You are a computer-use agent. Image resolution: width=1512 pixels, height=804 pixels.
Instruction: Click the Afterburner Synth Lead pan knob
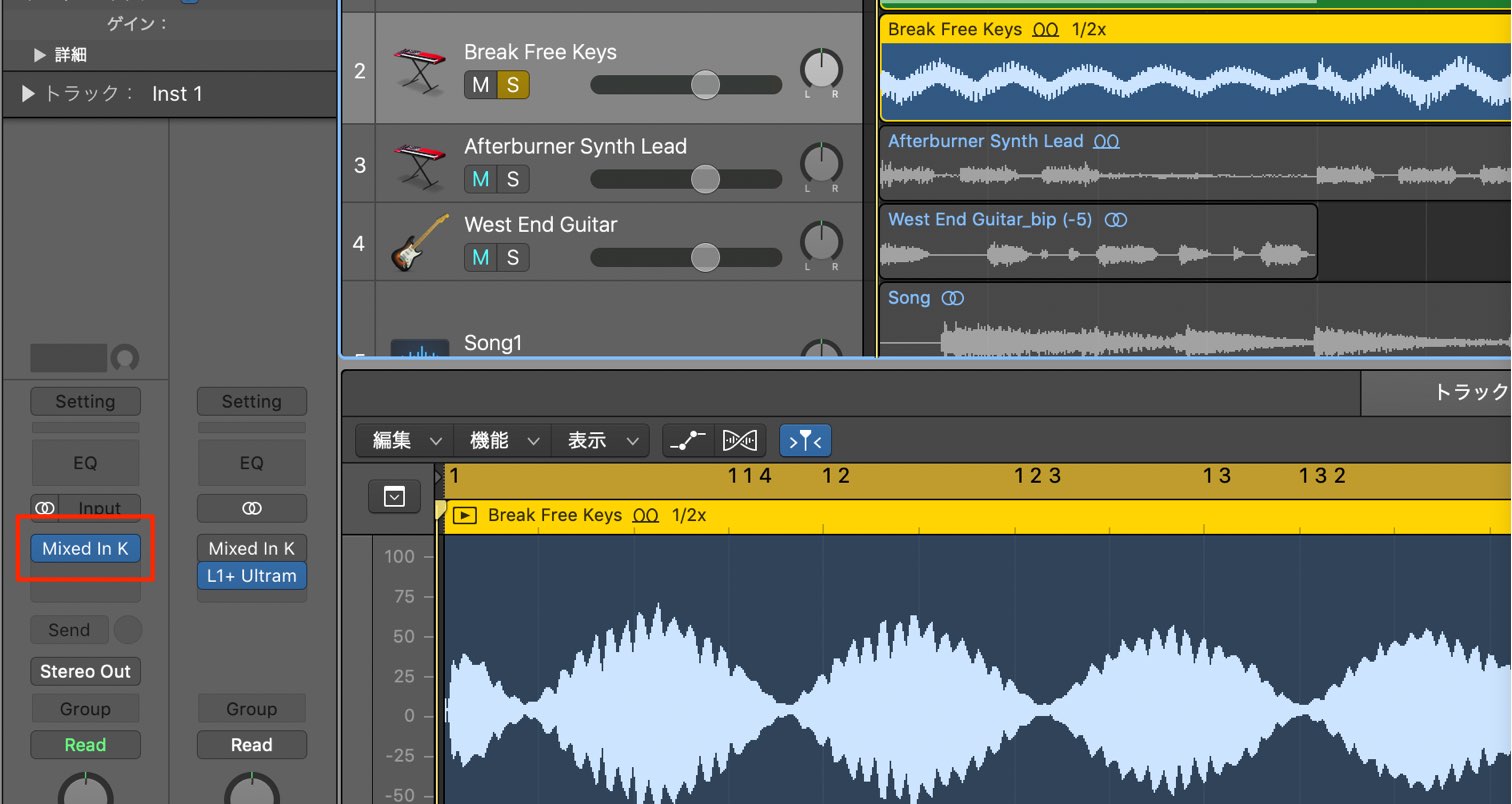821,165
